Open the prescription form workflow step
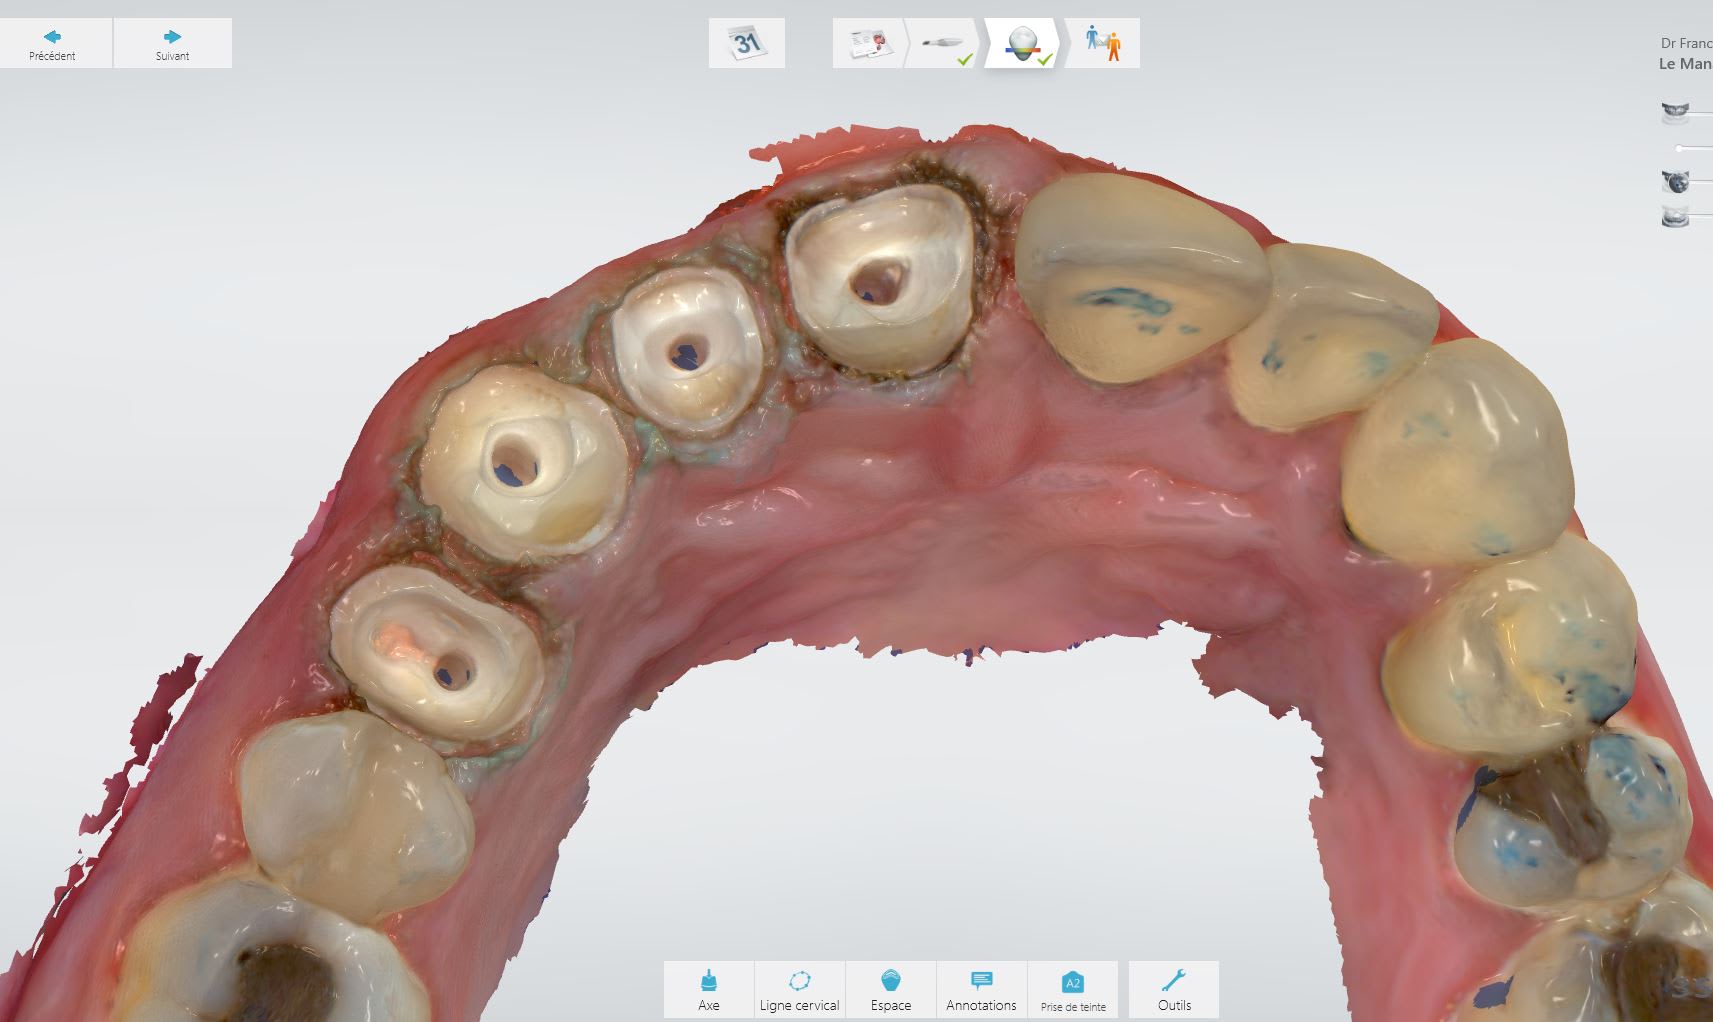 coord(868,44)
